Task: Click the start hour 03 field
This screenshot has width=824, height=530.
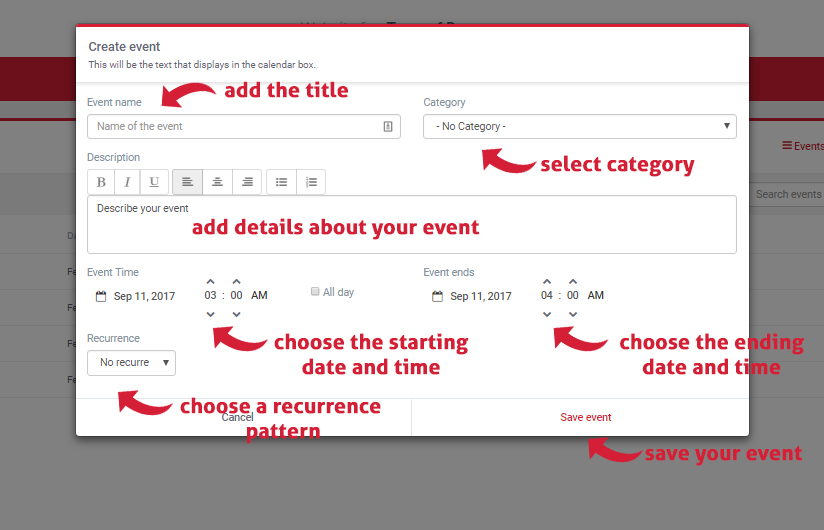Action: (x=210, y=295)
